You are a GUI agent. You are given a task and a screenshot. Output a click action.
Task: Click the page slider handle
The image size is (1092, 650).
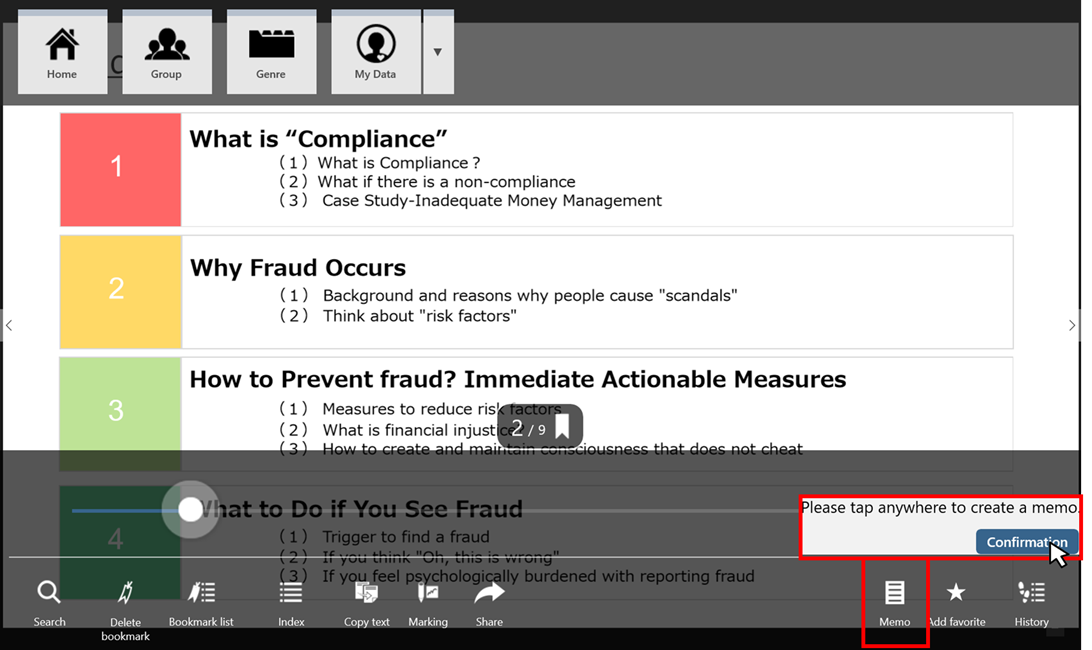[190, 509]
